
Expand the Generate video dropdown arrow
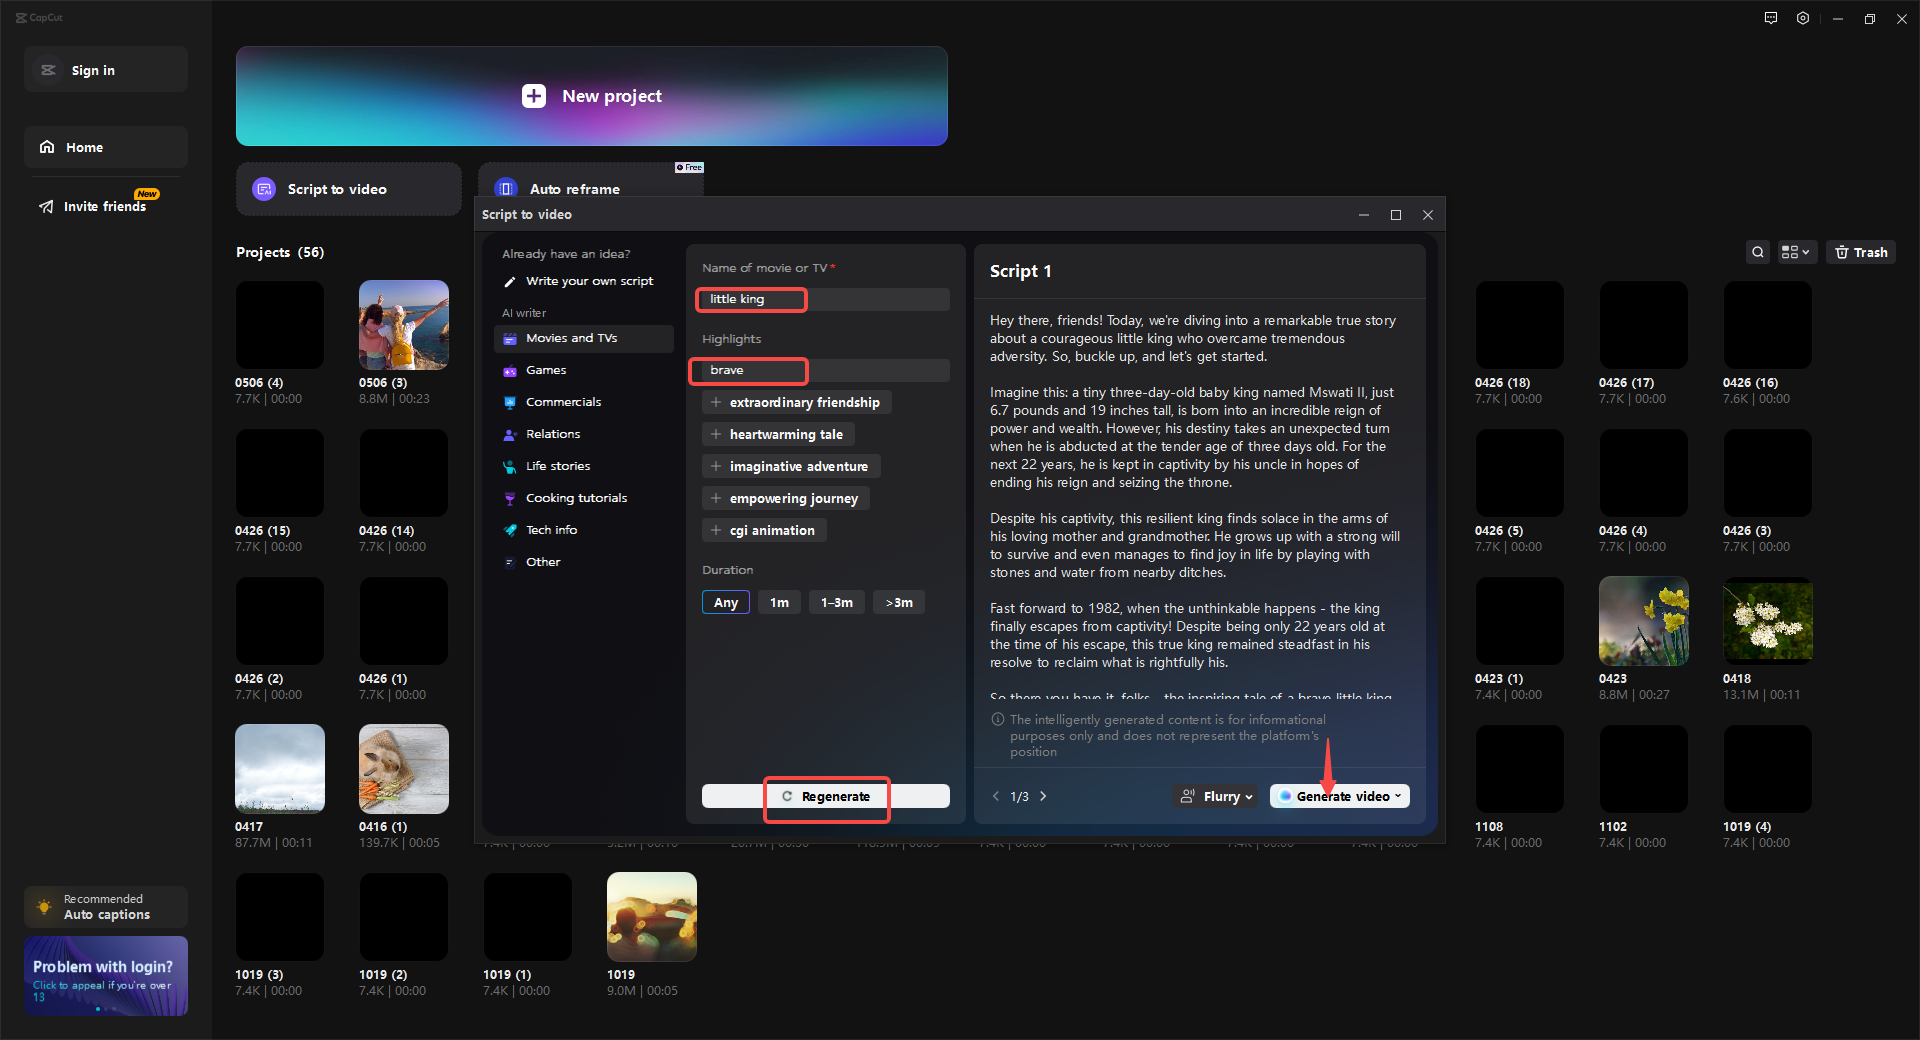1398,796
